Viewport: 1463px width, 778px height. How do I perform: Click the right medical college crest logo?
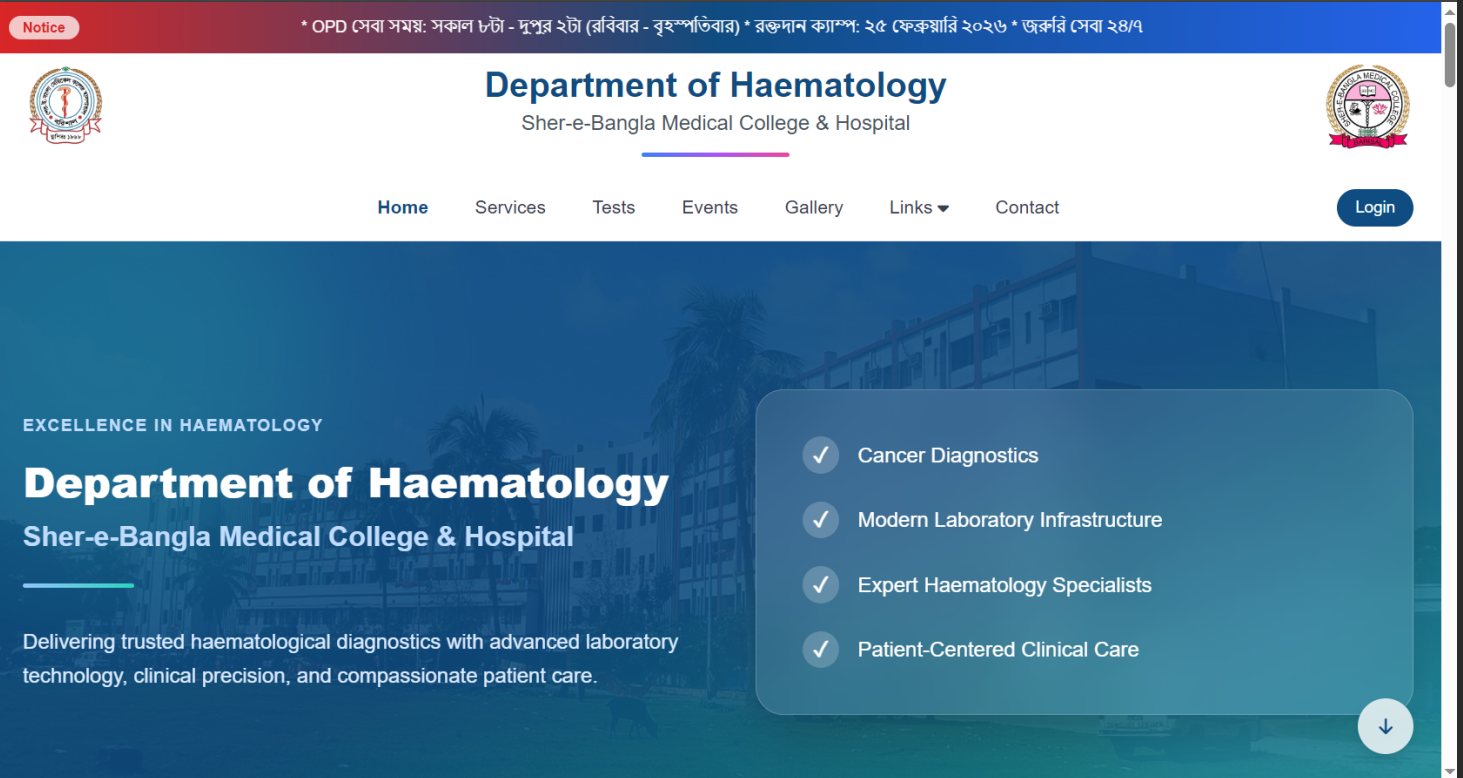tap(1367, 106)
